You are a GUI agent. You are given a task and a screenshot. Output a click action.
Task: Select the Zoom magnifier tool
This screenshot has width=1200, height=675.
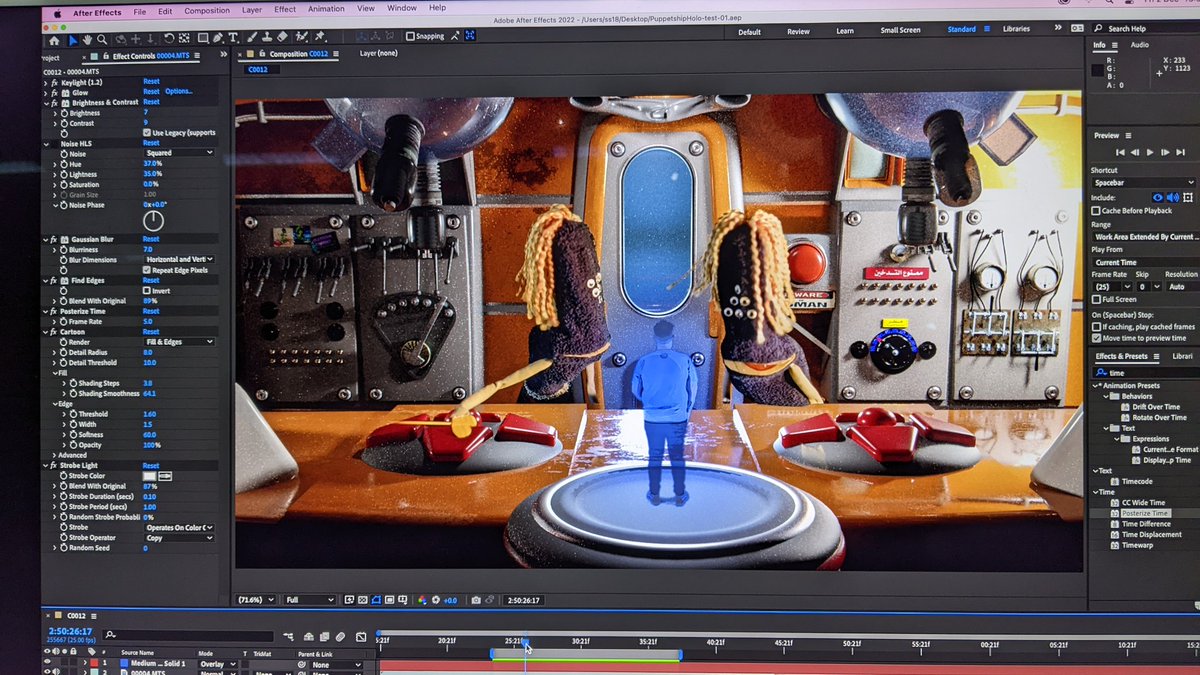point(102,40)
